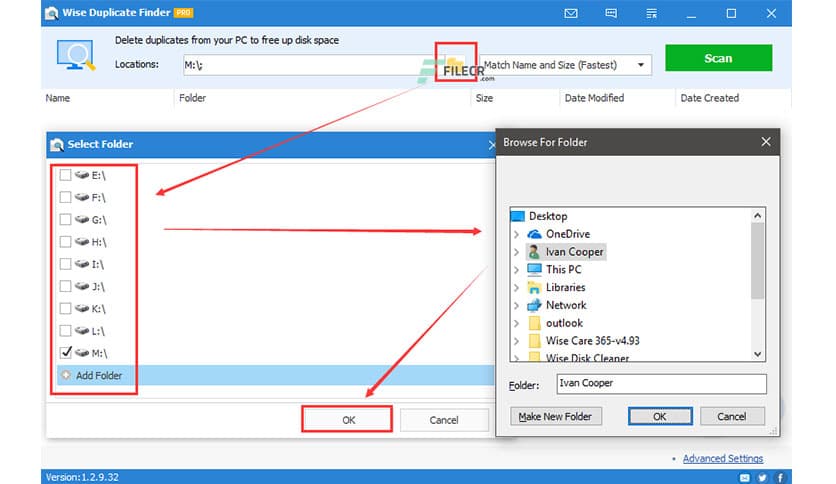The image size is (836, 484).
Task: Sort results by Date Modified column header
Action: point(594,98)
